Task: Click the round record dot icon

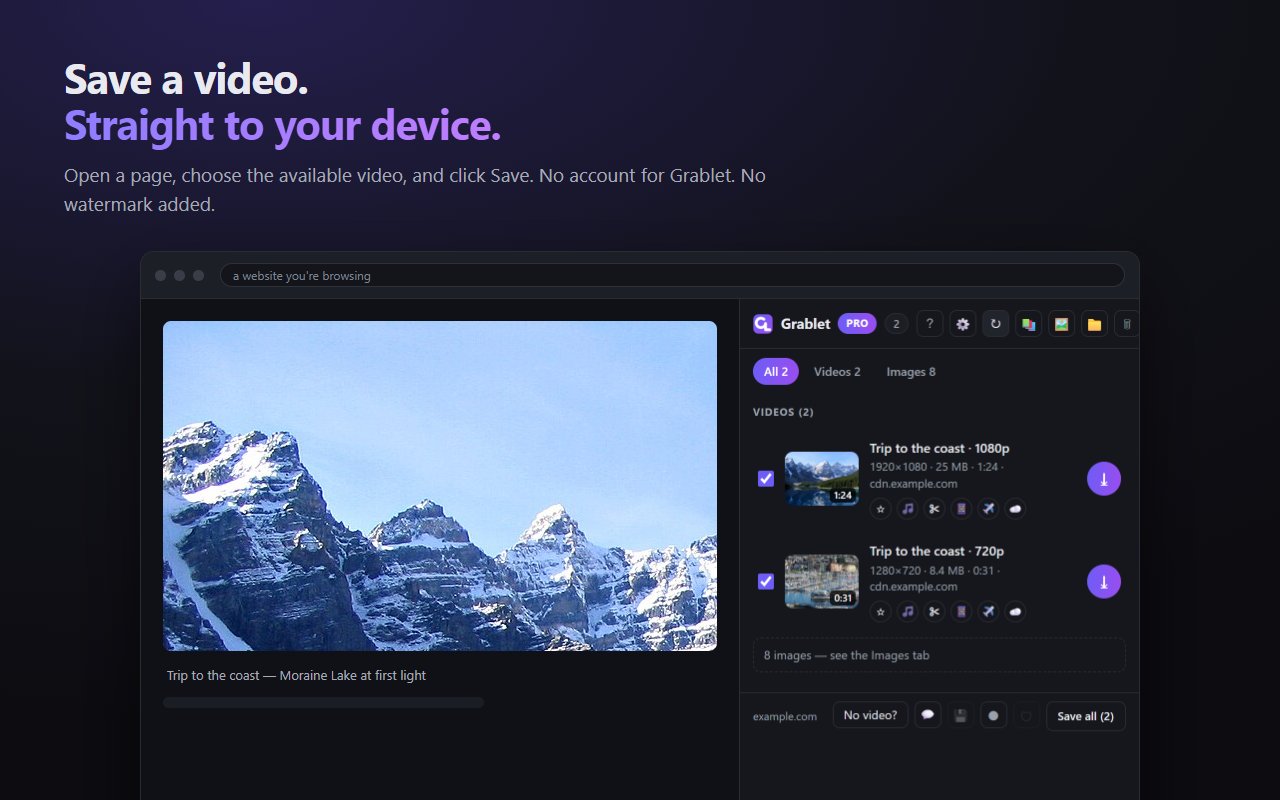Action: (993, 715)
